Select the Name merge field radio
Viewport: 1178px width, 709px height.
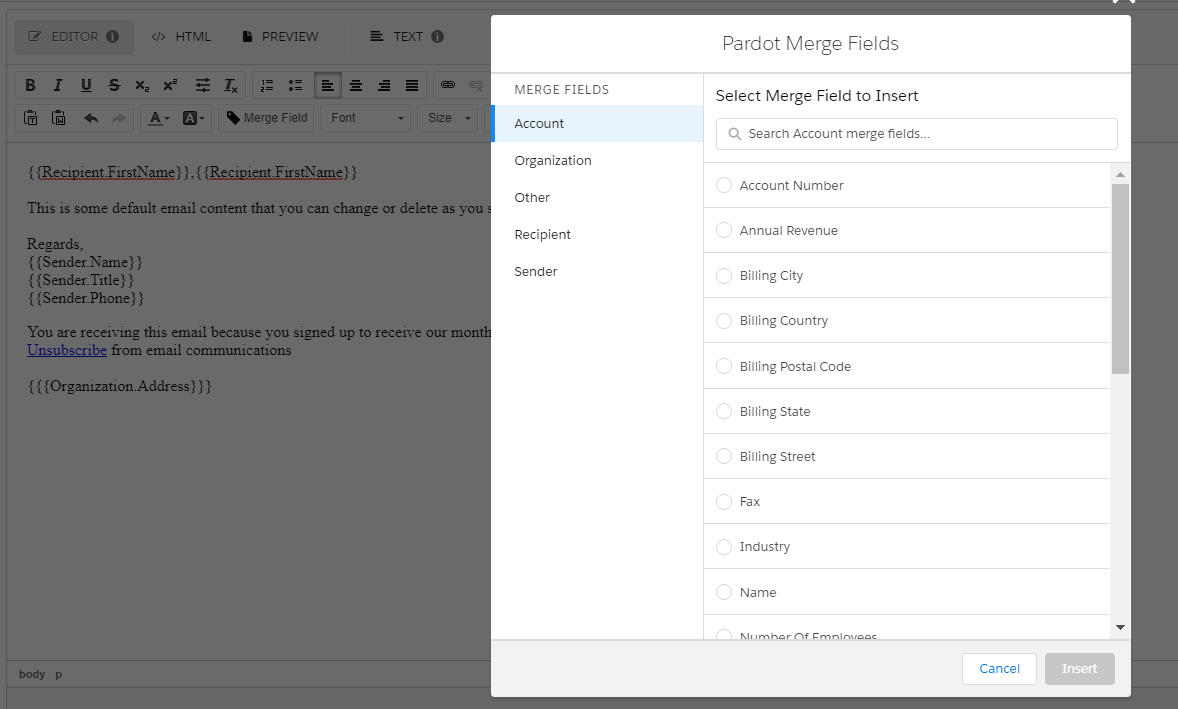pos(723,592)
